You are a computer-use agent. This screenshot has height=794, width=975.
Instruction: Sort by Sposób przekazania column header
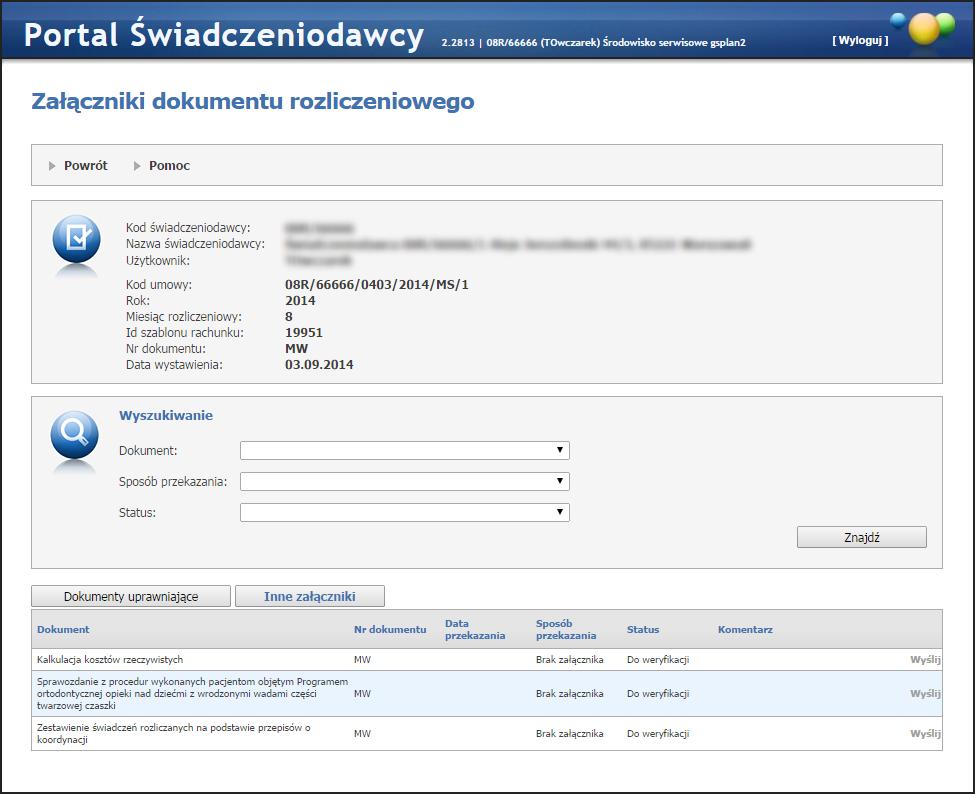[x=566, y=629]
